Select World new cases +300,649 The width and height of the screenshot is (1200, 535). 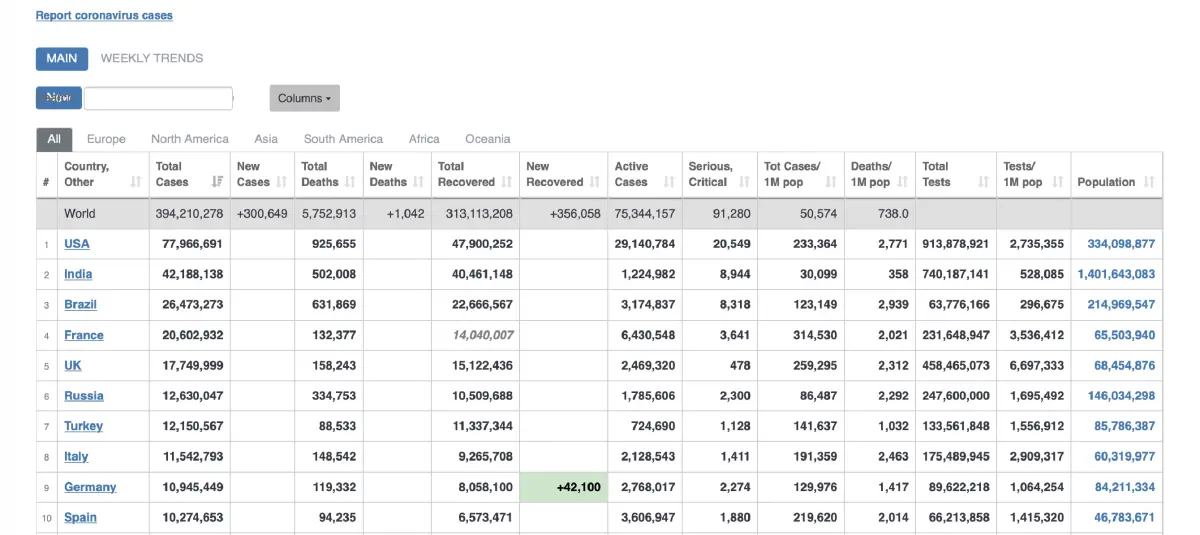(x=262, y=213)
